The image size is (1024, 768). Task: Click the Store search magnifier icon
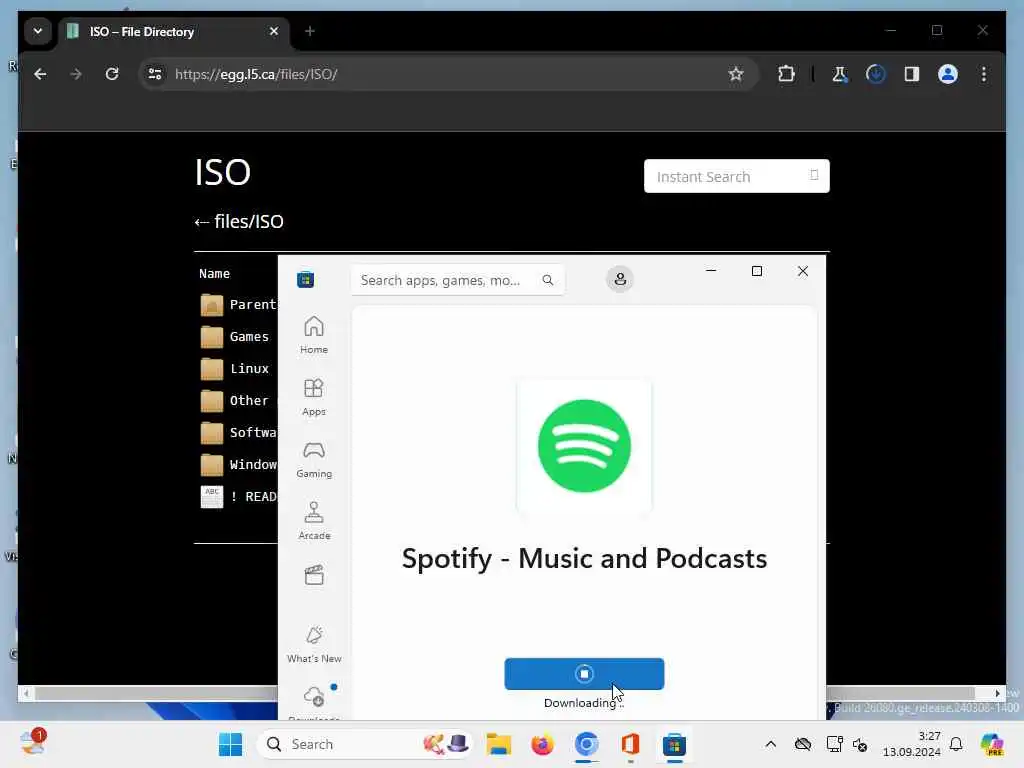(548, 280)
